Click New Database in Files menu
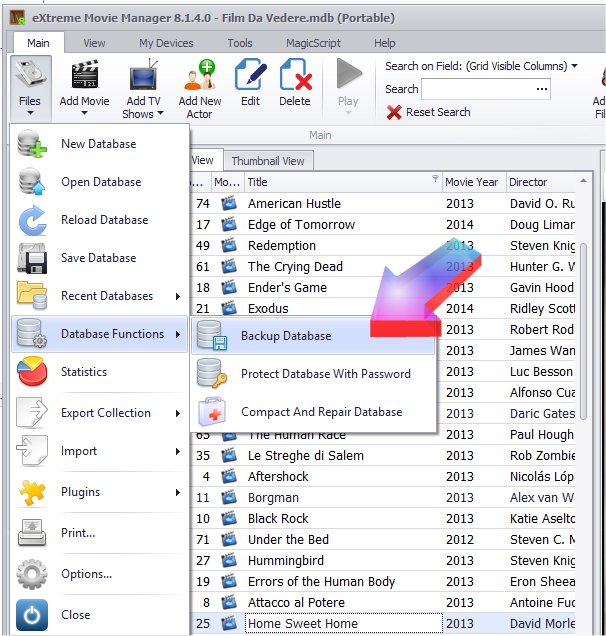Viewport: 606px width, 636px height. 98,144
